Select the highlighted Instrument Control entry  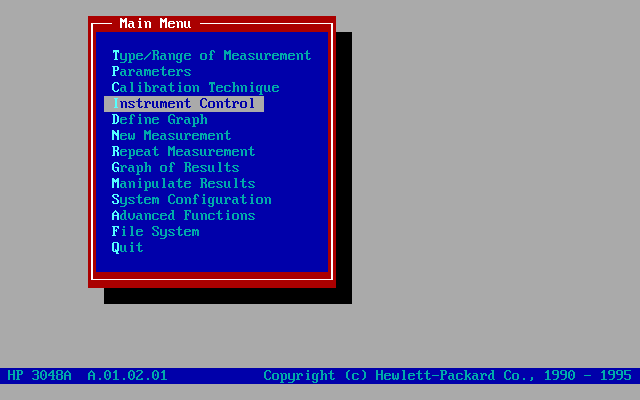click(184, 104)
